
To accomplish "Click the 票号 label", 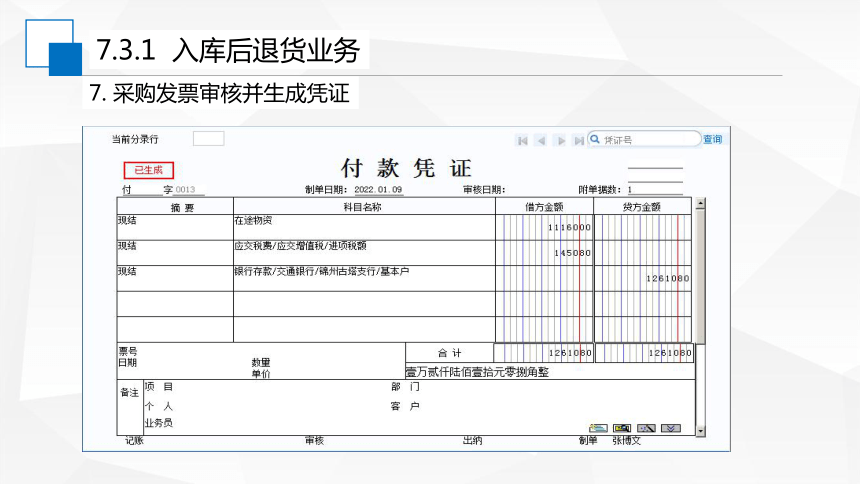I will pyautogui.click(x=128, y=351).
